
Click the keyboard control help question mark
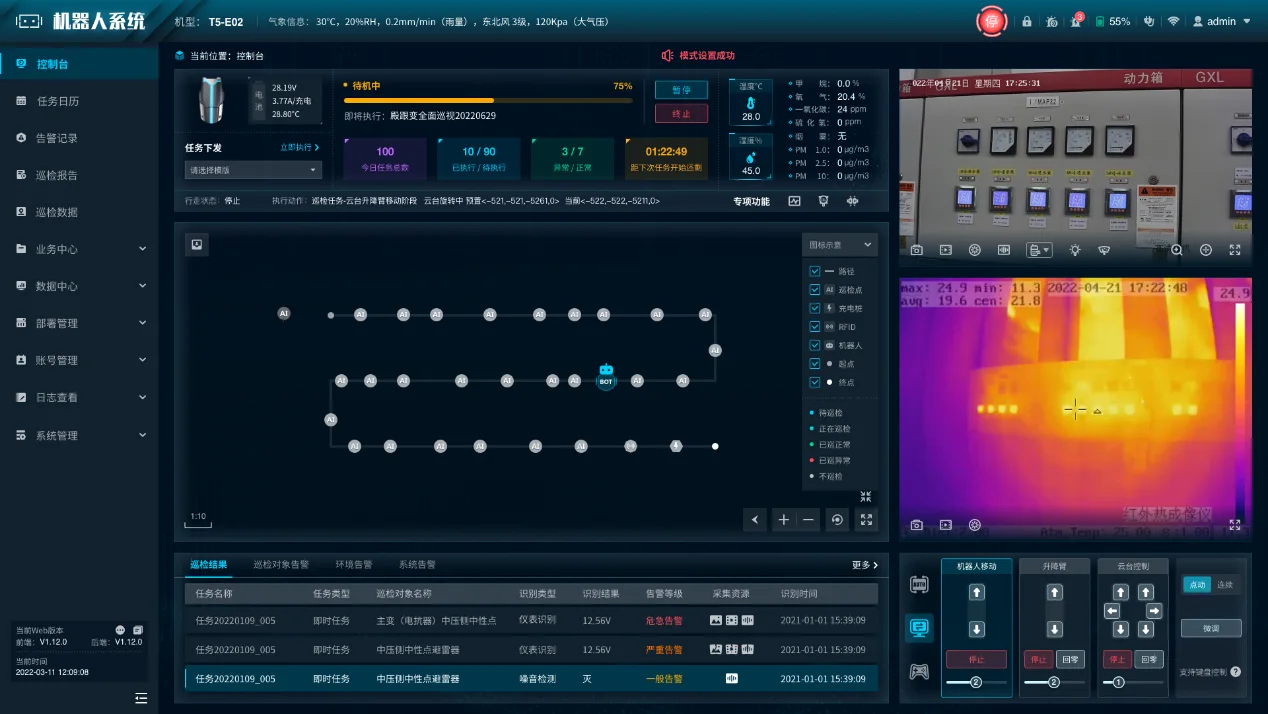point(1236,672)
